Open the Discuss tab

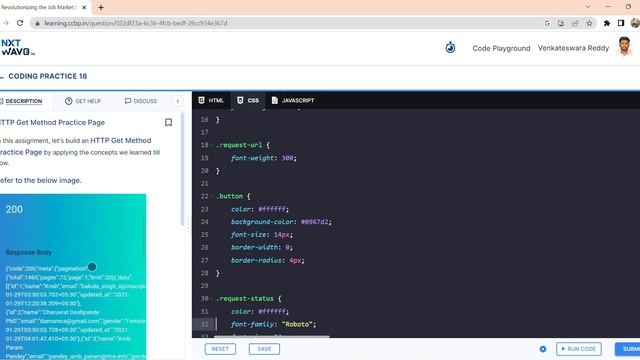click(x=141, y=101)
